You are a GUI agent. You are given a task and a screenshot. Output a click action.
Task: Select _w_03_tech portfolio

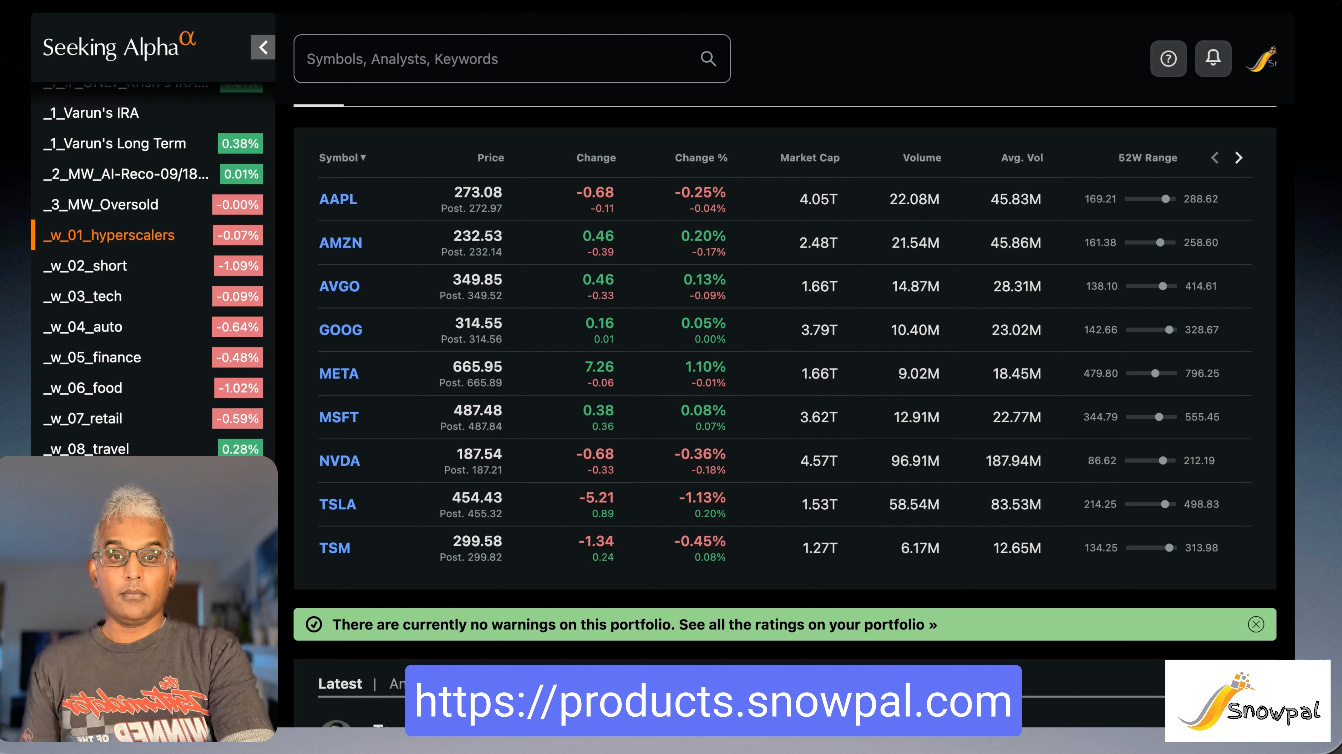82,296
